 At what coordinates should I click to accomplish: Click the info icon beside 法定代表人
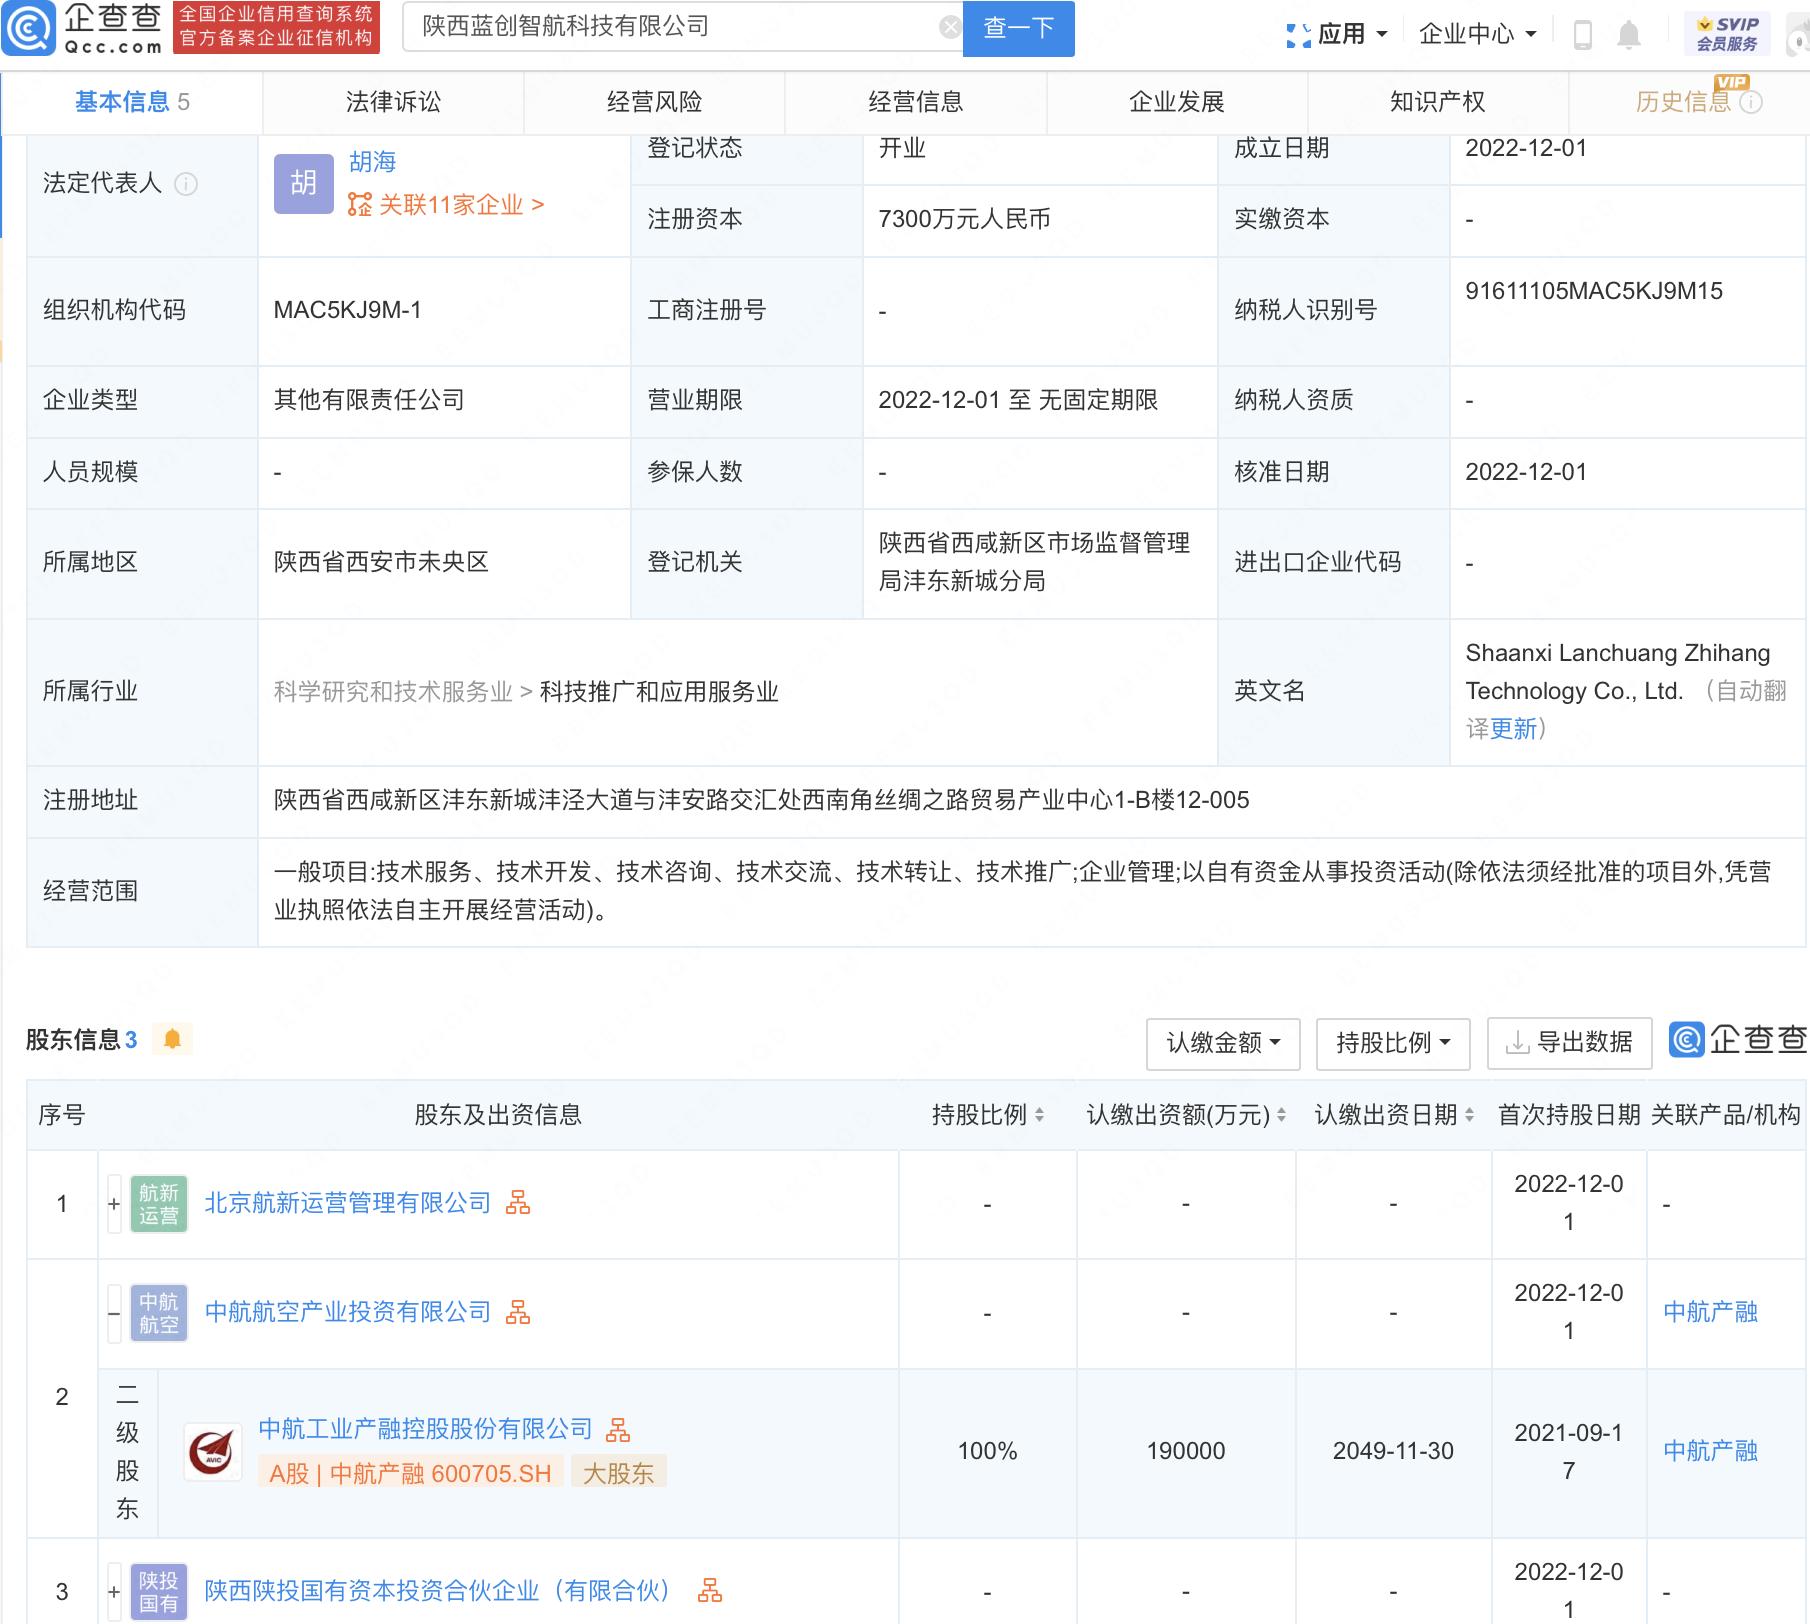(189, 184)
